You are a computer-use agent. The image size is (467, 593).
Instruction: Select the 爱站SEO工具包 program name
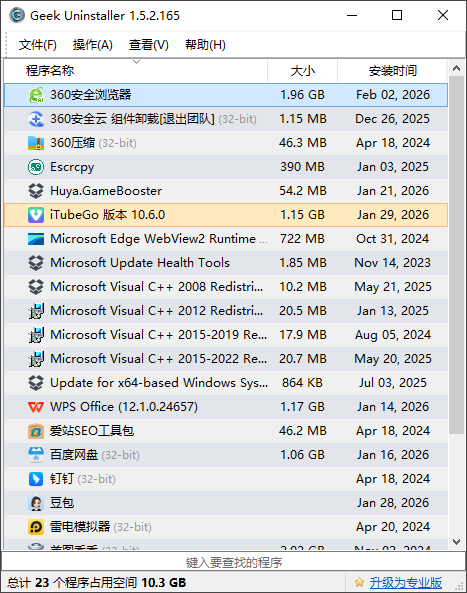(92, 431)
